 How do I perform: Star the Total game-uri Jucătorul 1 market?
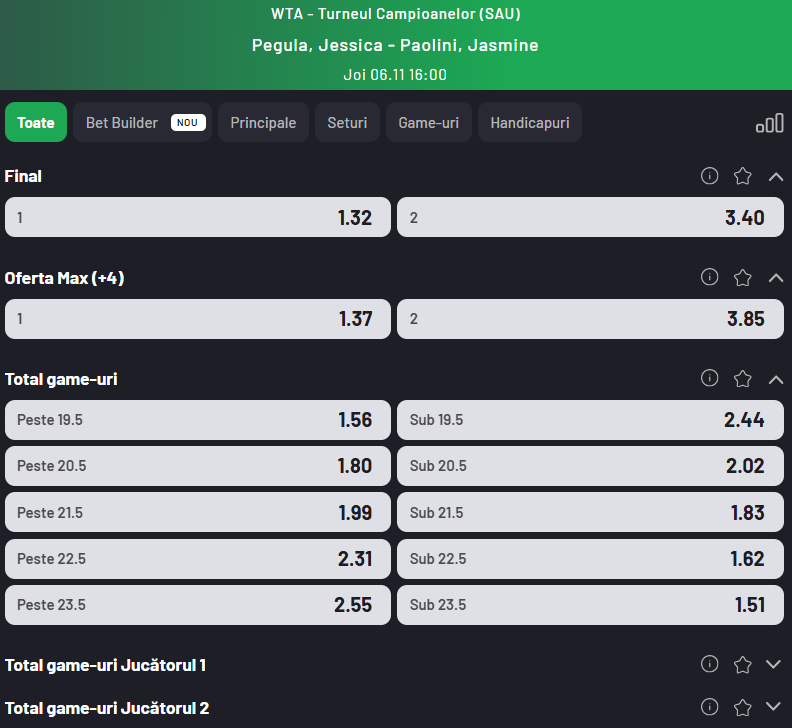(x=742, y=664)
